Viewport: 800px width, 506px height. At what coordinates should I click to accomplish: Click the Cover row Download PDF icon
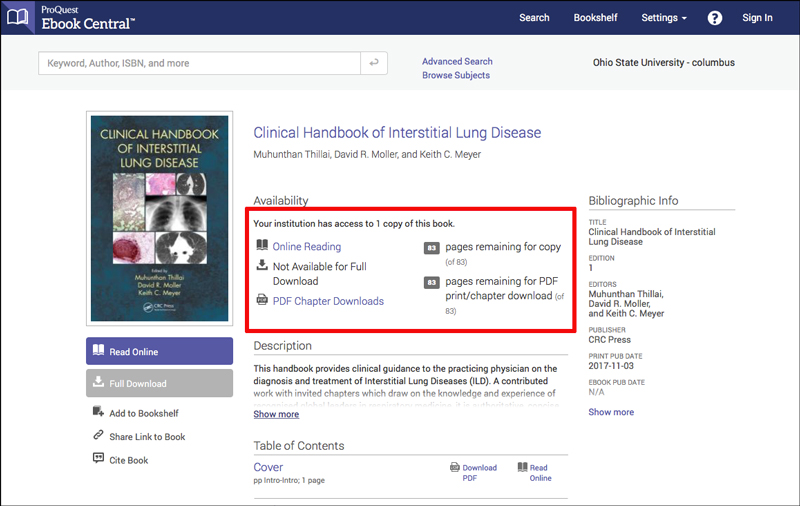tap(455, 467)
